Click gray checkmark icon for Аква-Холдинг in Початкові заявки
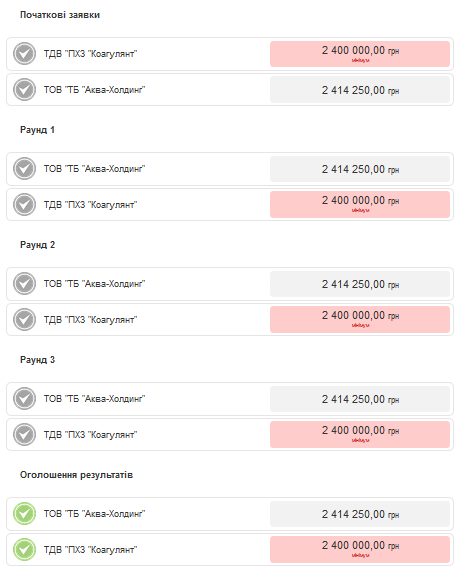 tap(24, 90)
